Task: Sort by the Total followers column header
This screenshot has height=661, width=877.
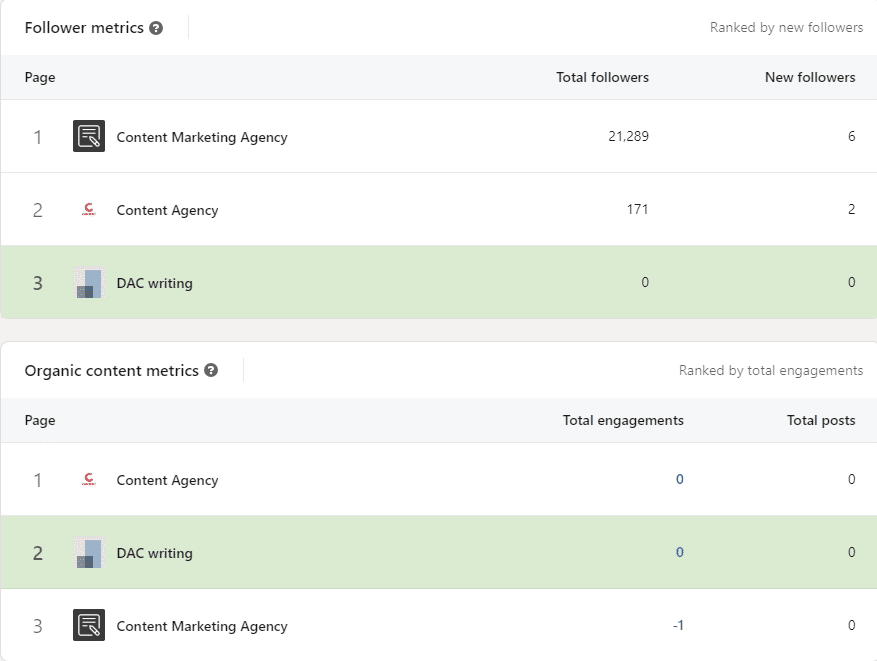Action: click(602, 77)
